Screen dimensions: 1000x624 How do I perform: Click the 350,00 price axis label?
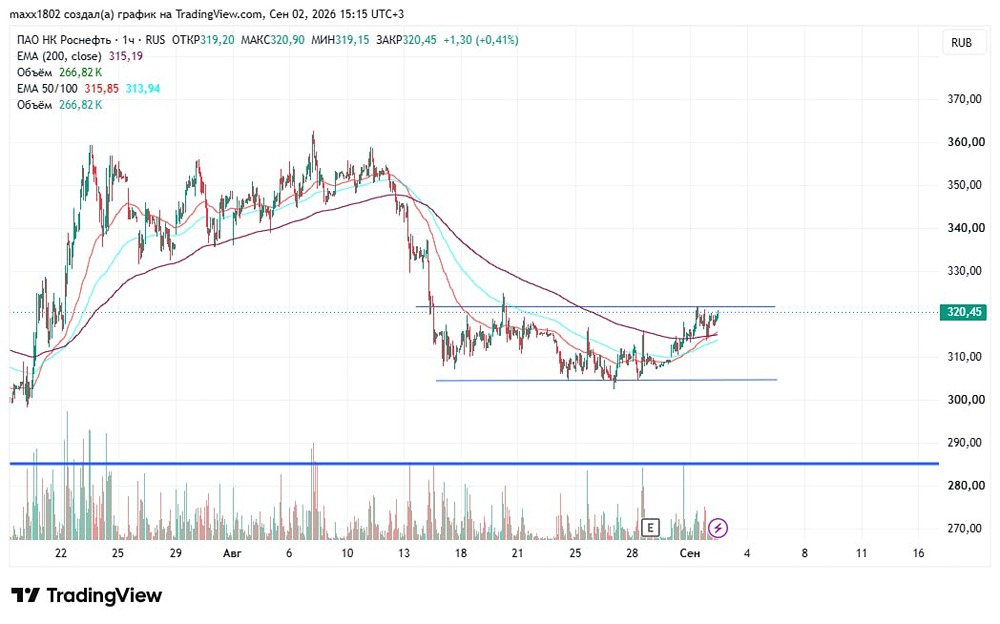964,184
